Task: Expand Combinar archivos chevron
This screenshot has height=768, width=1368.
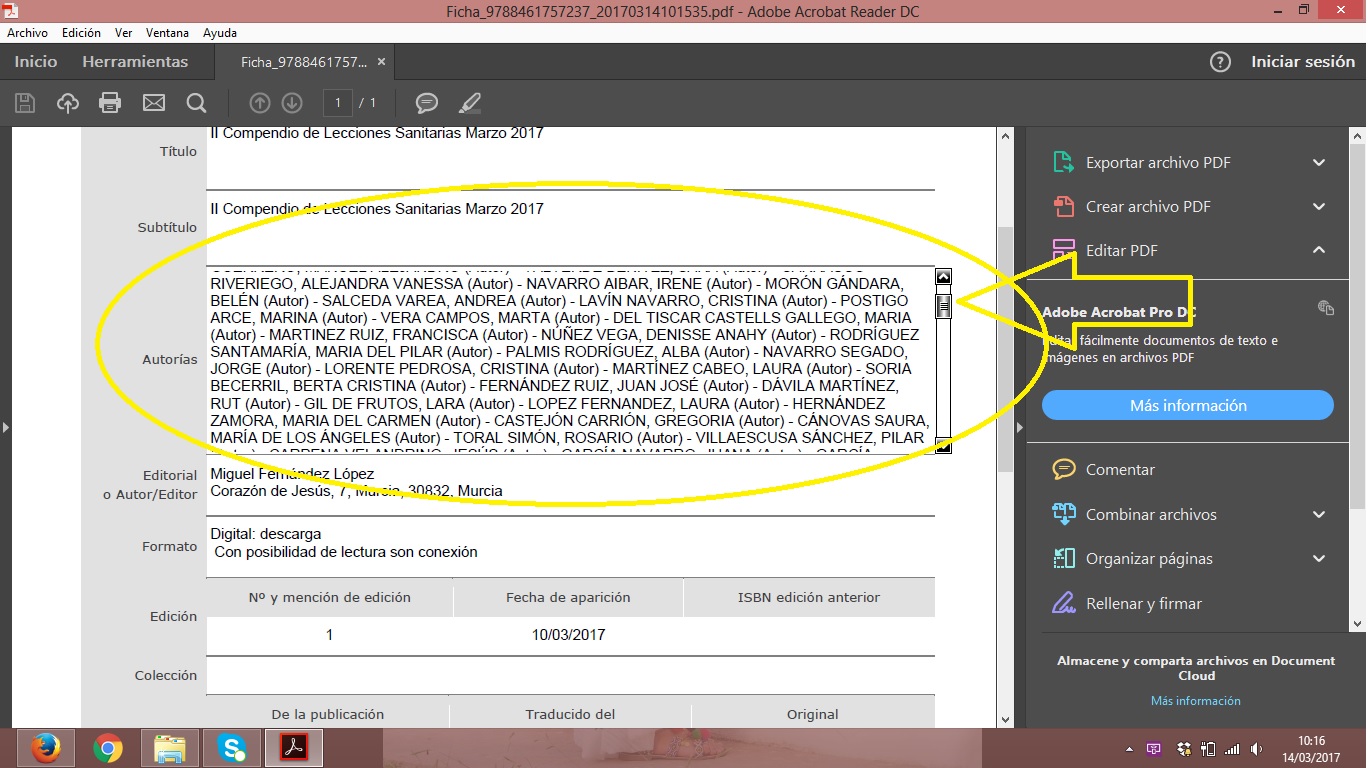Action: click(x=1319, y=514)
